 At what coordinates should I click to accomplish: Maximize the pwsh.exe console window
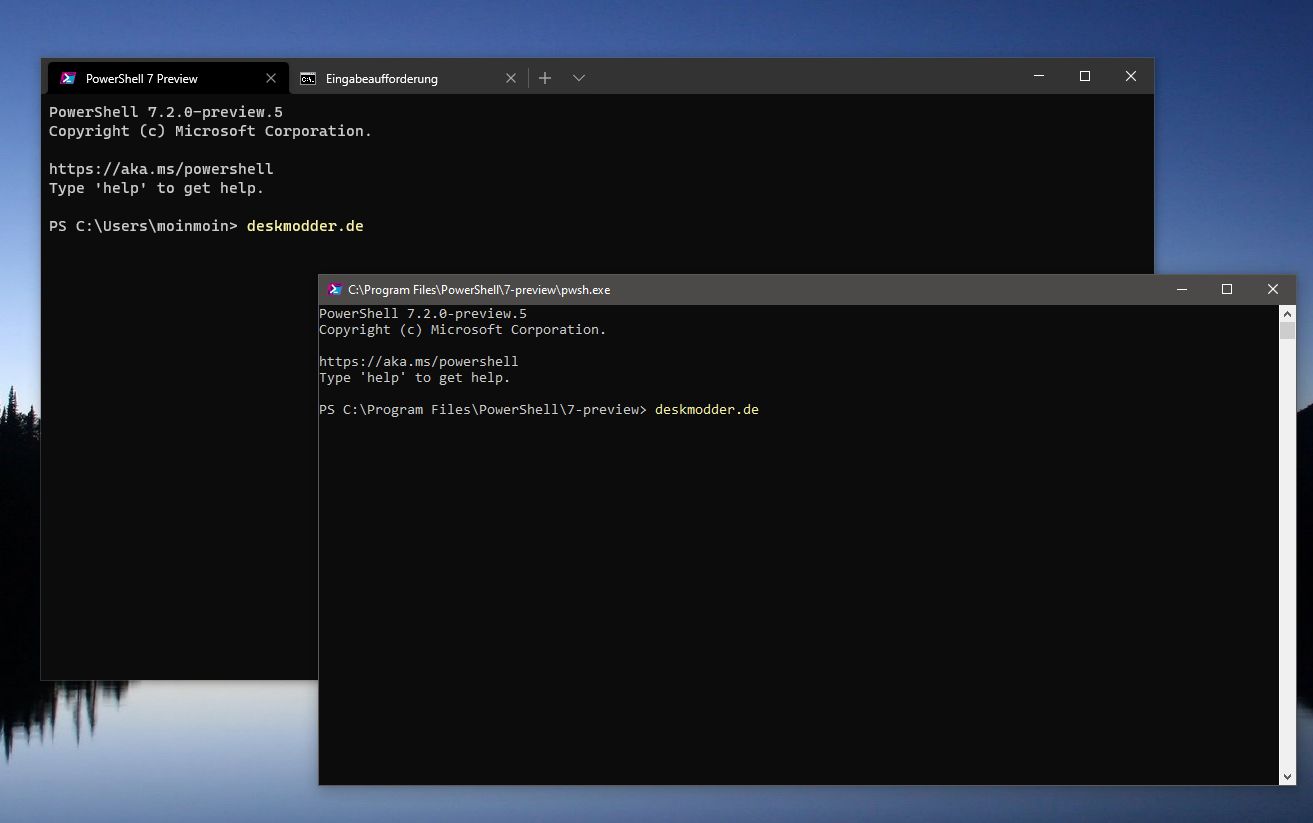click(1227, 289)
